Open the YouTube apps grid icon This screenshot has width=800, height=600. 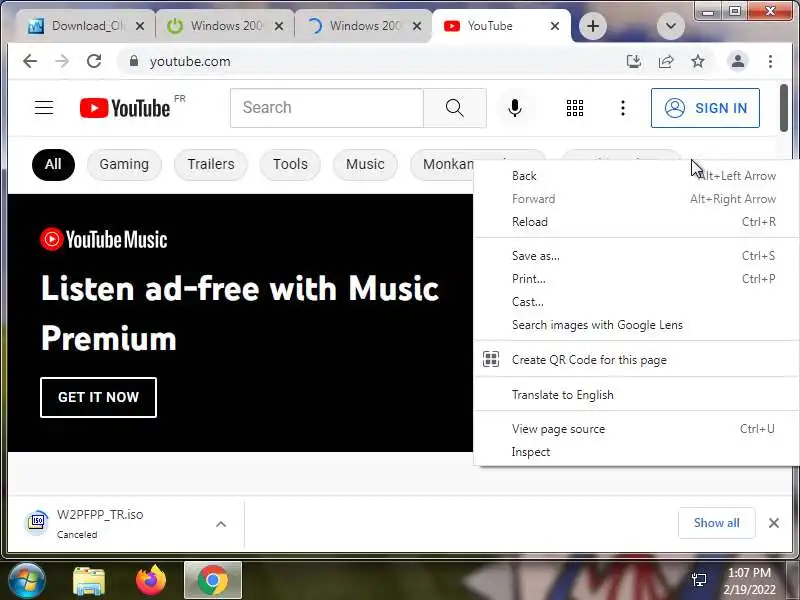[x=575, y=108]
